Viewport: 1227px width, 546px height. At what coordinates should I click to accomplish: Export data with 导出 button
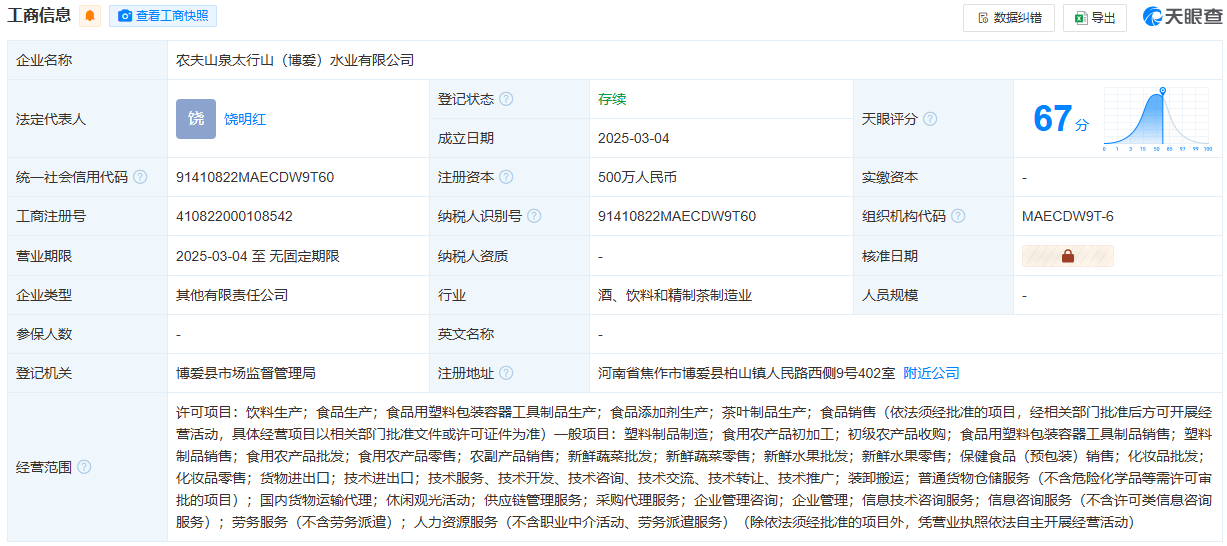1094,18
